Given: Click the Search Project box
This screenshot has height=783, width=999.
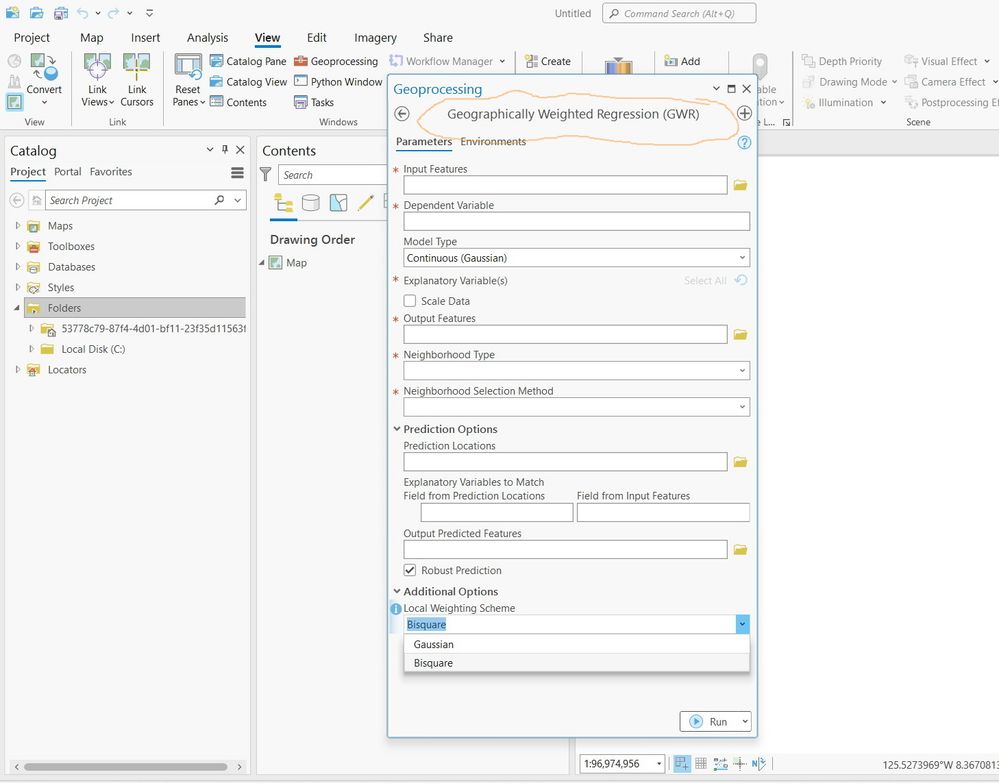Looking at the screenshot, I should click(x=131, y=200).
